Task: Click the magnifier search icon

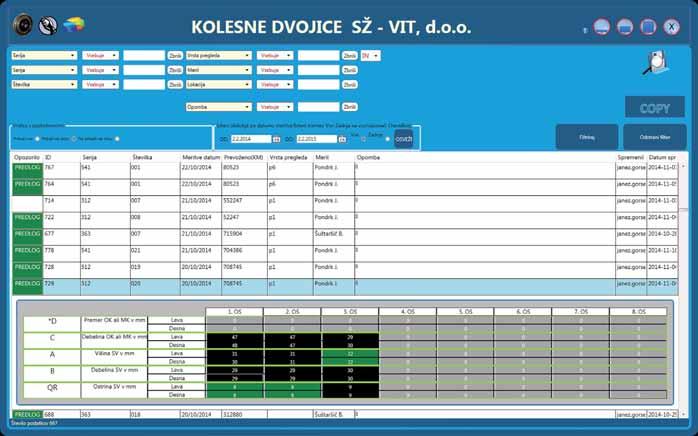Action: coord(656,62)
